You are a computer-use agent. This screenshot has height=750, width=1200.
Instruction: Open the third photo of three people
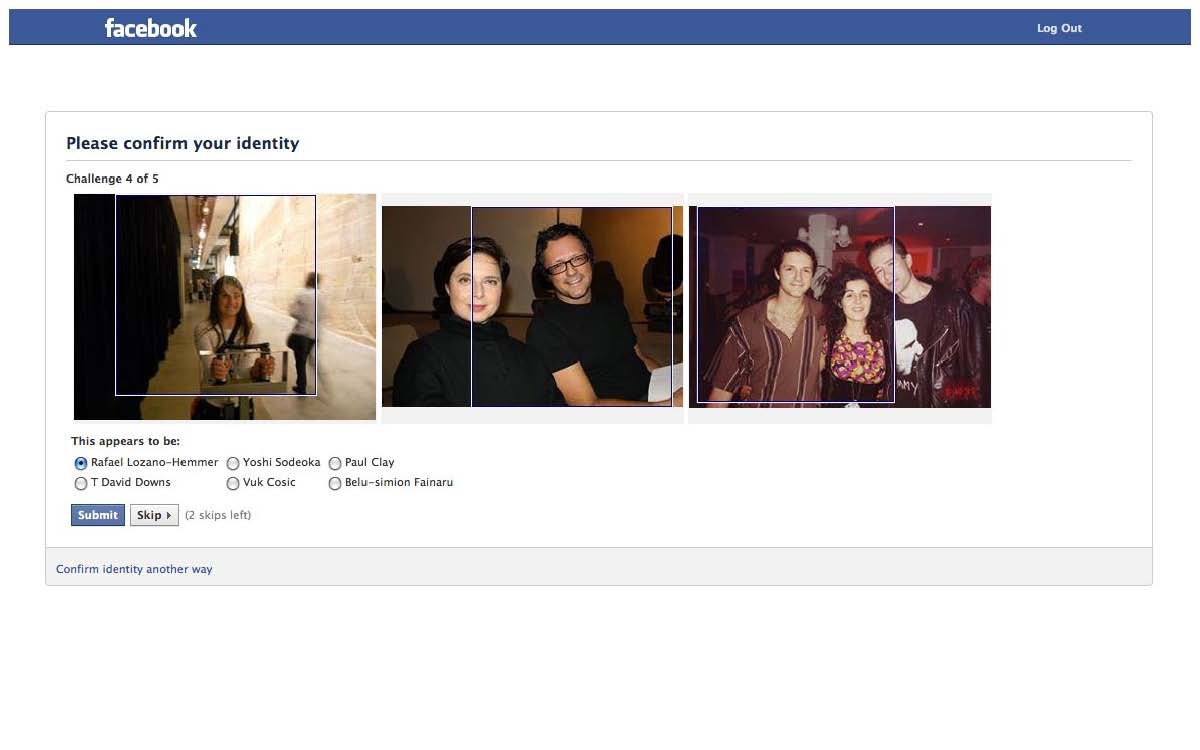click(840, 307)
